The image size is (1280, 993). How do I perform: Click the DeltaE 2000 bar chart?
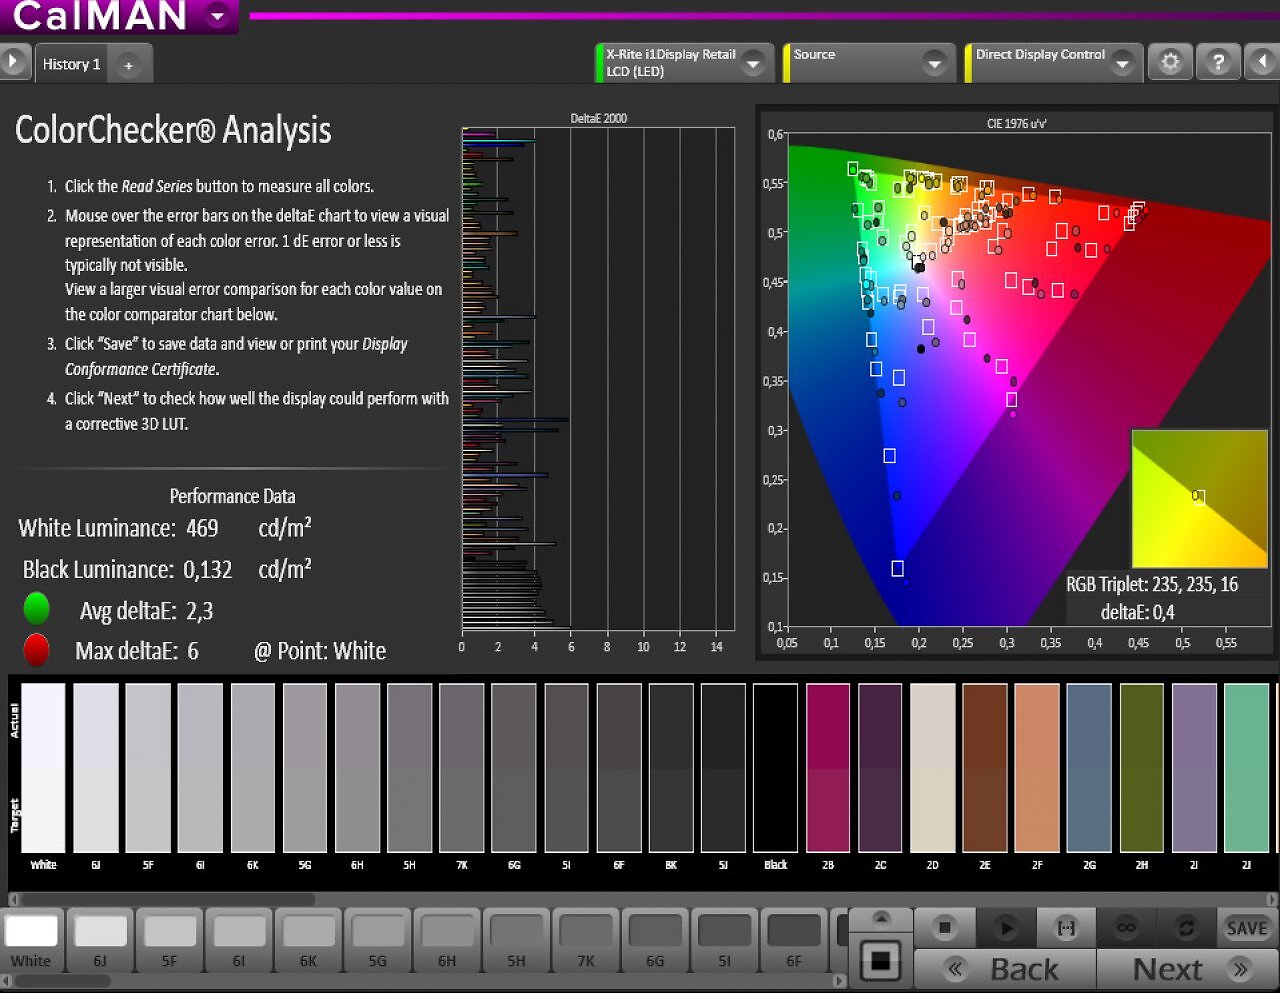tap(598, 378)
